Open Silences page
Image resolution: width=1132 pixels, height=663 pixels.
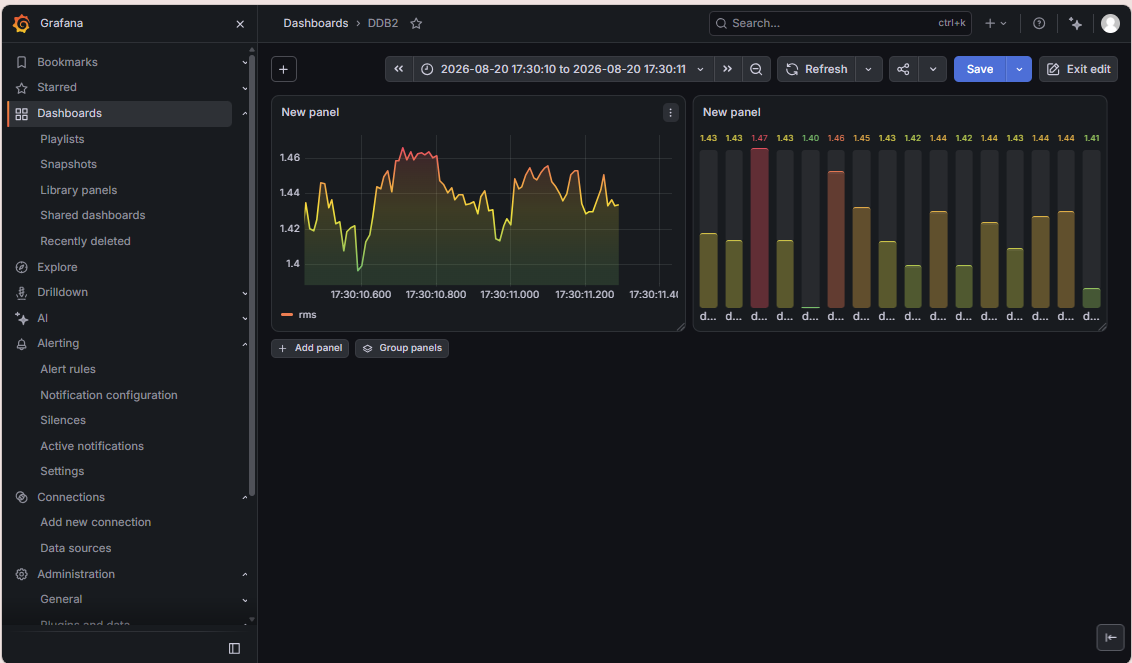pyautogui.click(x=63, y=420)
